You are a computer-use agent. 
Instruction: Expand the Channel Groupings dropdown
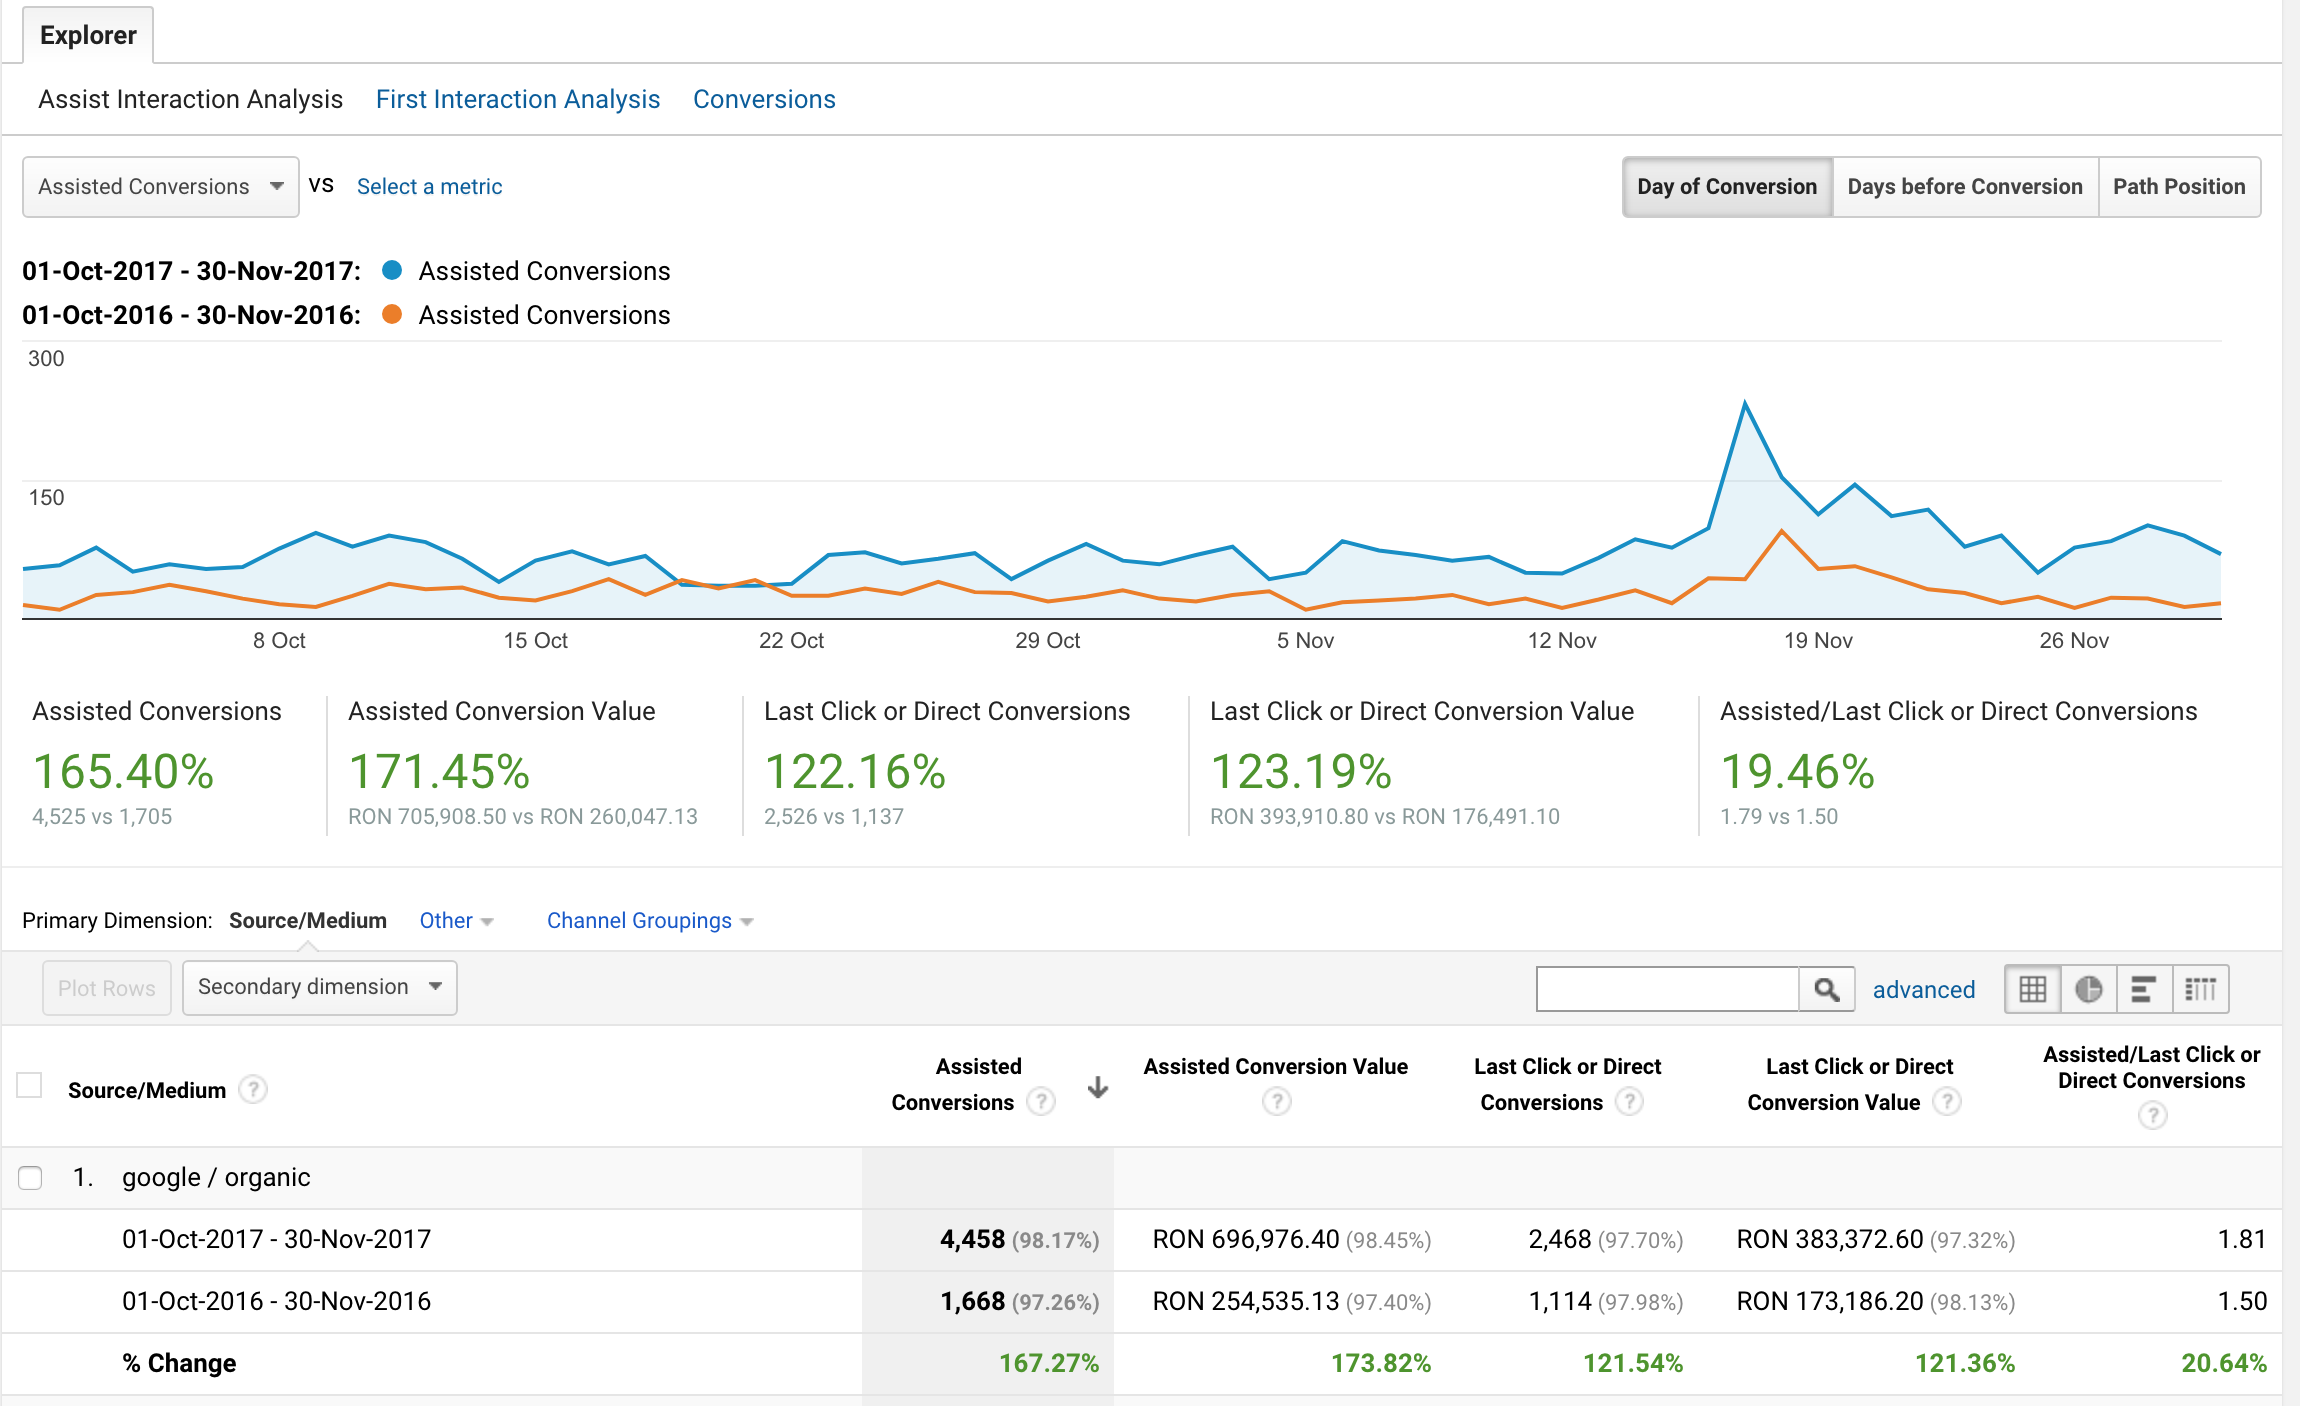650,920
